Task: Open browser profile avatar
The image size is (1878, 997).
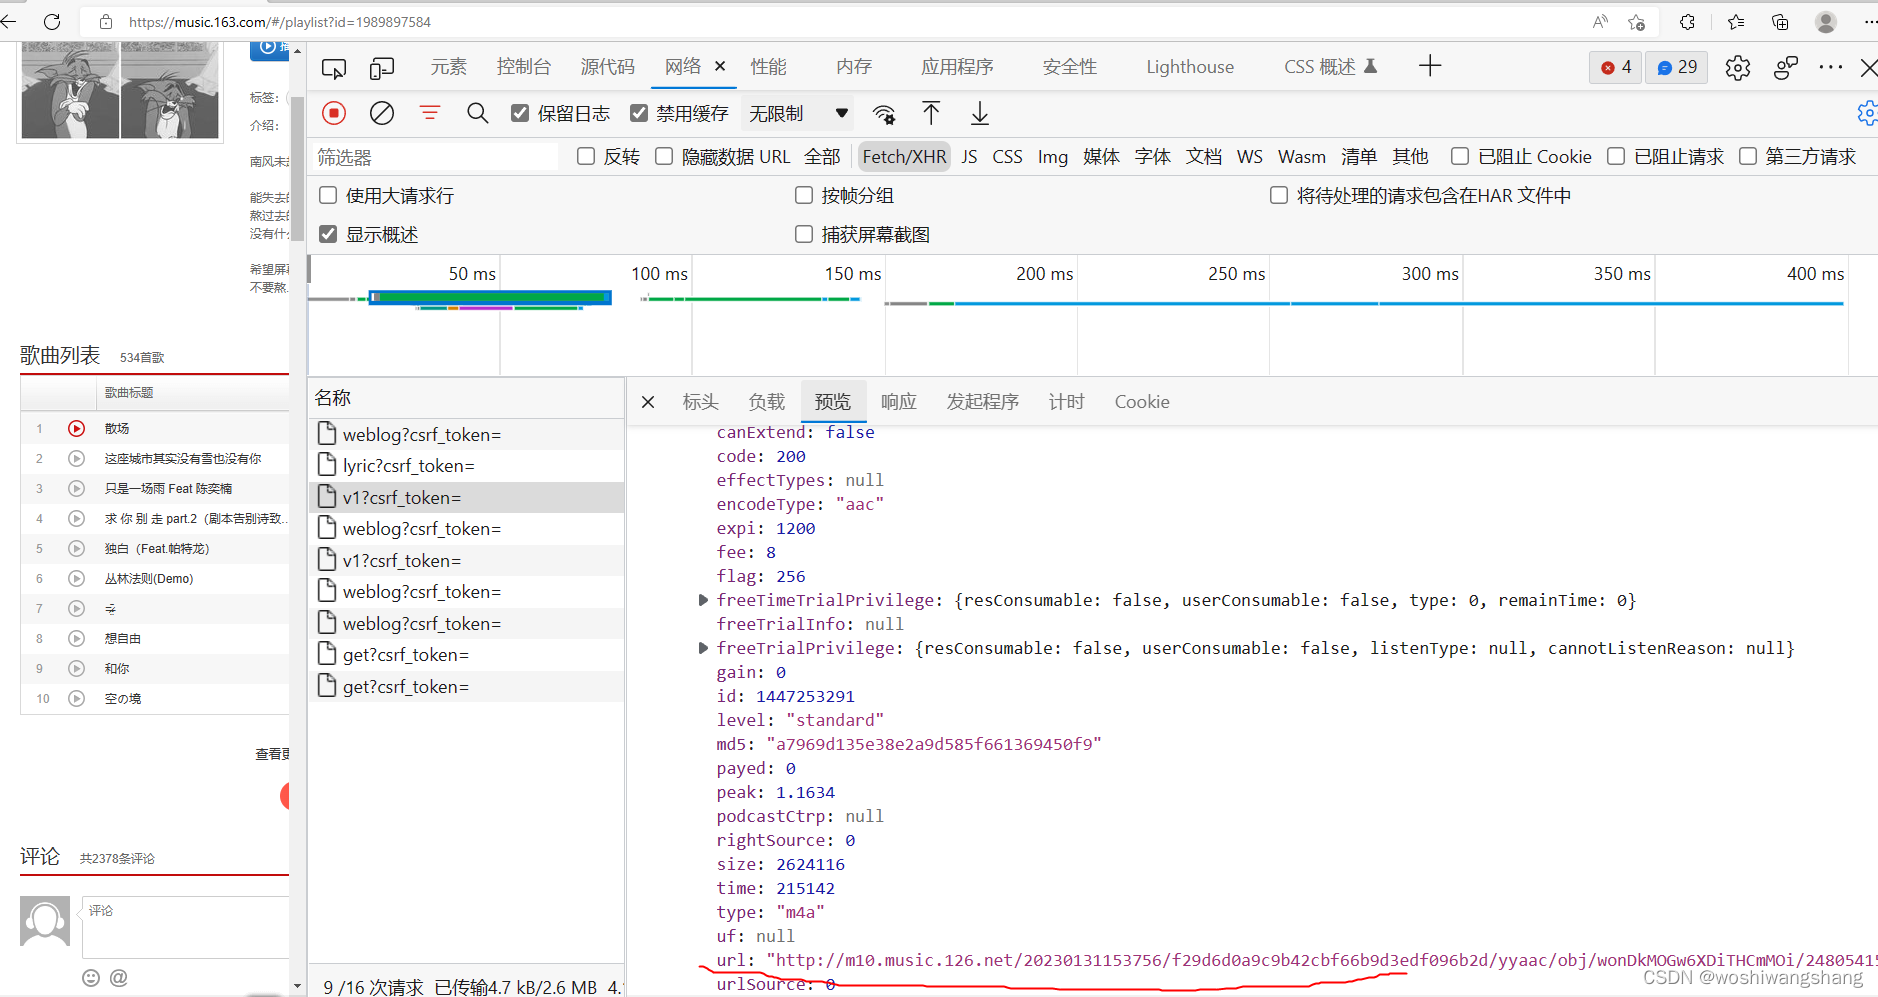Action: (1826, 22)
